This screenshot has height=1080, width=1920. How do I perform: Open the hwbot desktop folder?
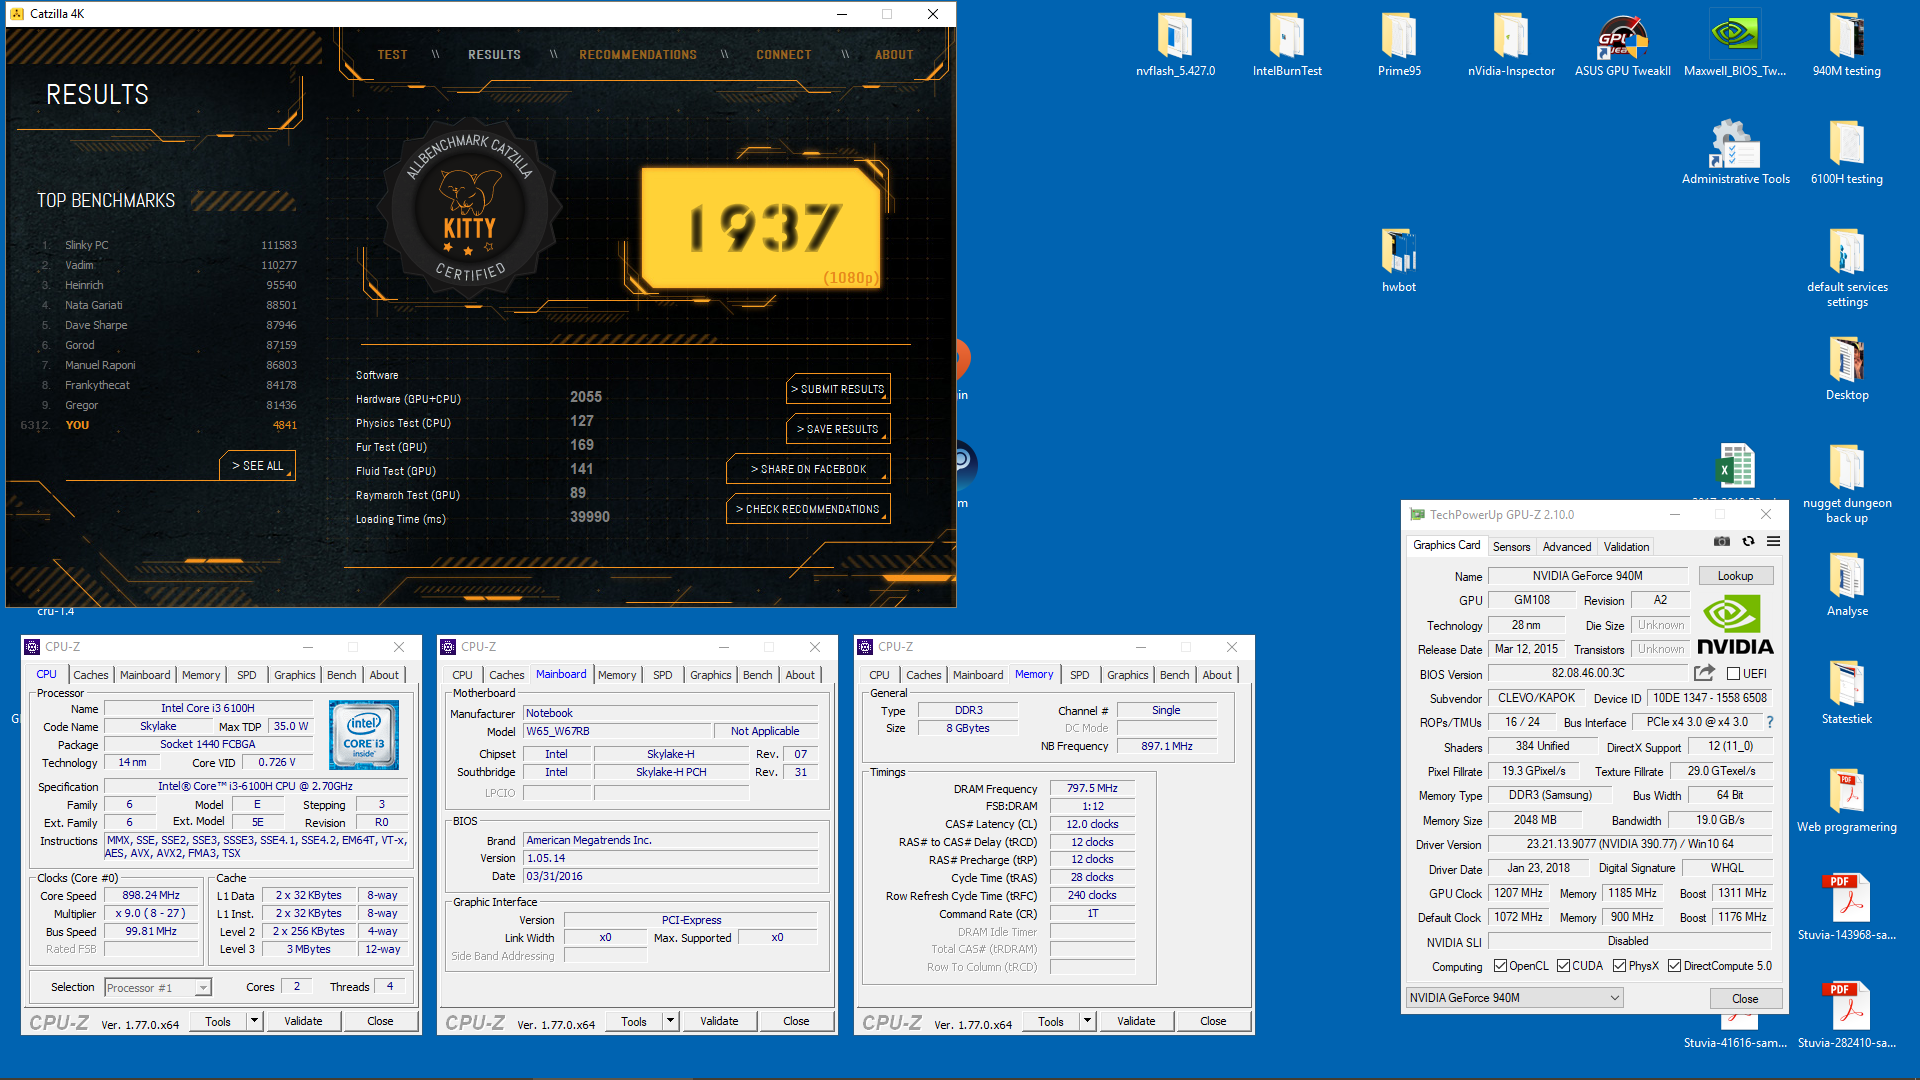[1399, 261]
